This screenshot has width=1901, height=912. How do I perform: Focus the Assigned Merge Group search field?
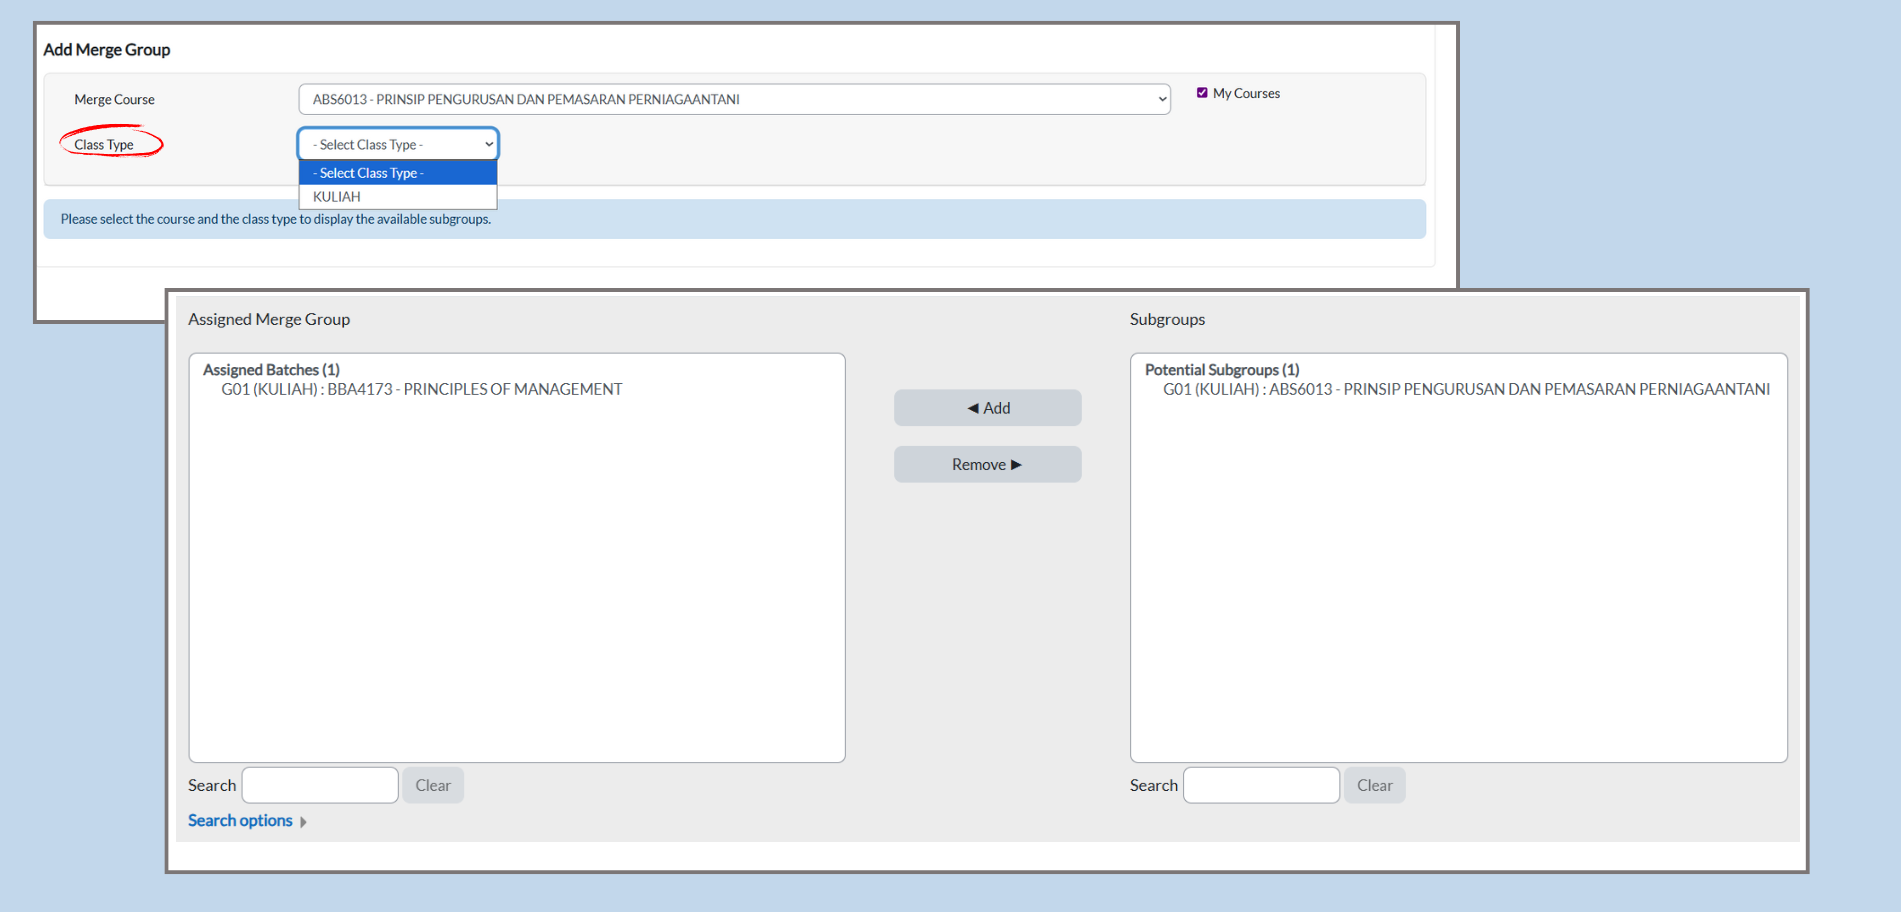[x=320, y=785]
